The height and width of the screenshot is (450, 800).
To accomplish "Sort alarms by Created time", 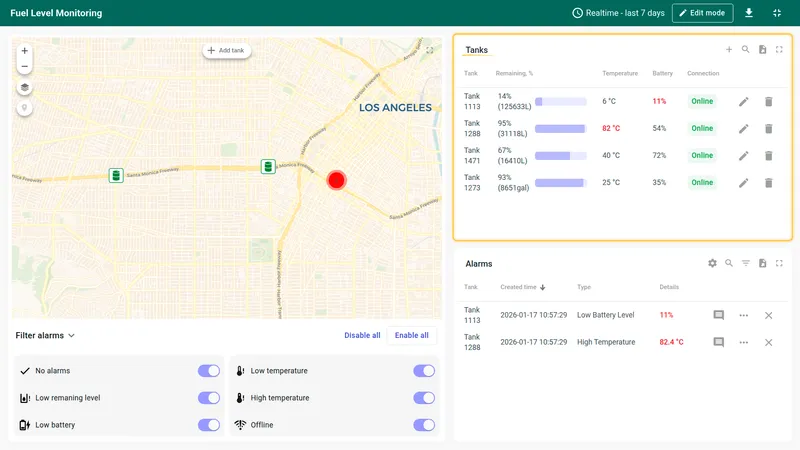I will [522, 287].
